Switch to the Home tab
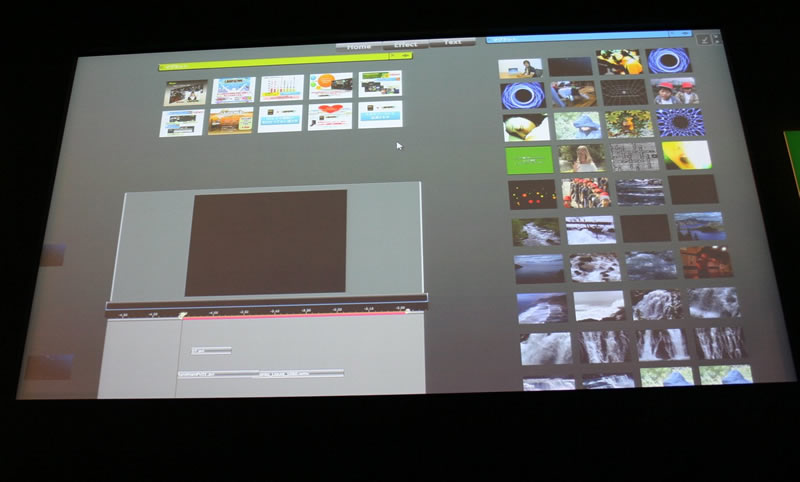800x482 pixels. click(359, 46)
